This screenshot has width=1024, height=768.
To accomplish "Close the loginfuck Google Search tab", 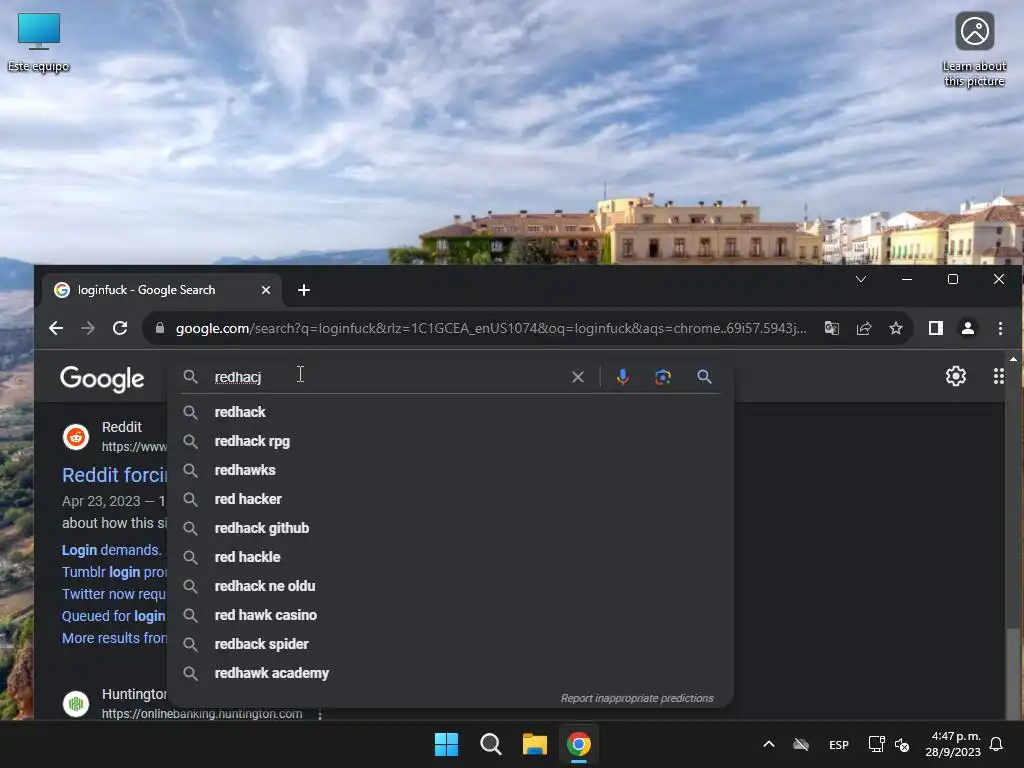I will point(266,290).
